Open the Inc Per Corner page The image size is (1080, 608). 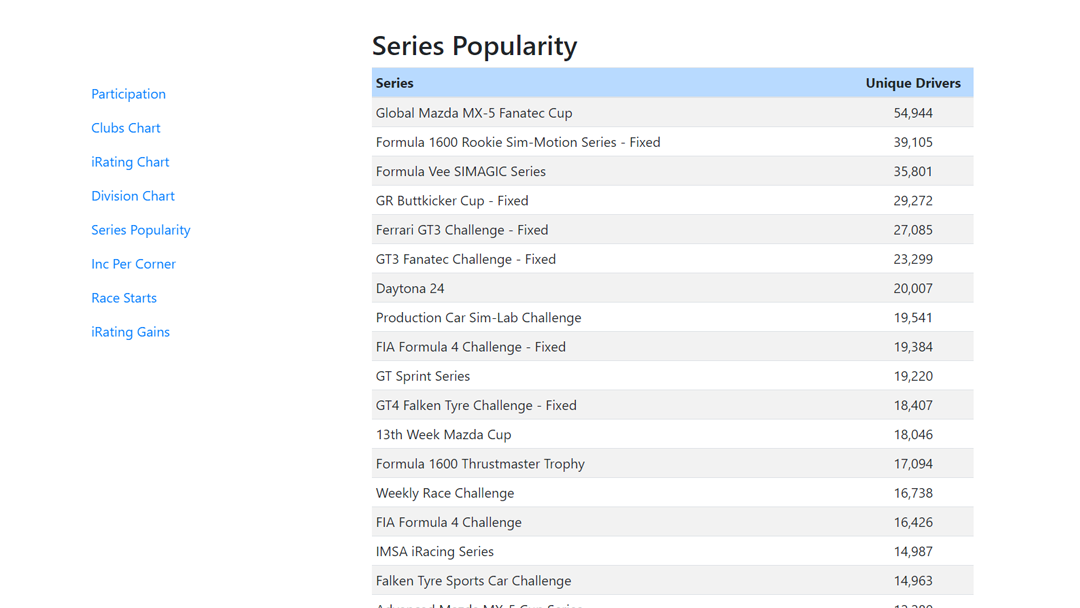(x=133, y=263)
